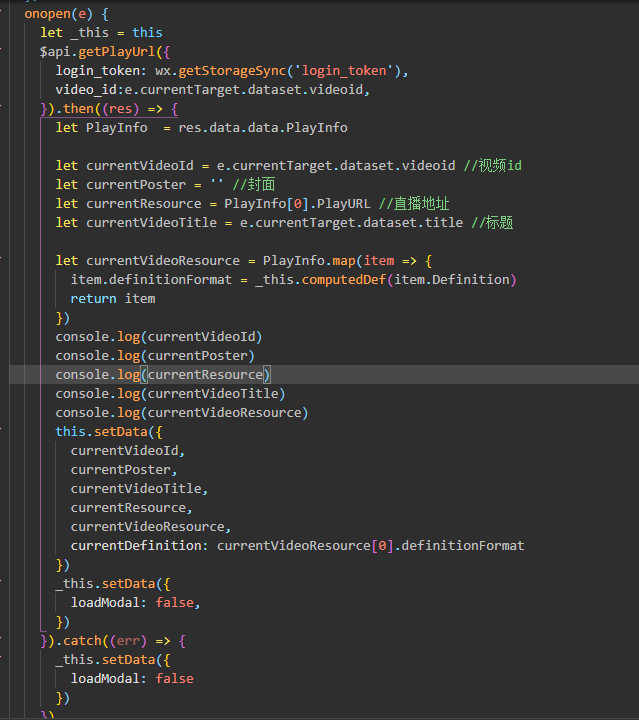Click res.data.data.PlayInfo expression
Screen dimensions: 639x720
(263, 128)
